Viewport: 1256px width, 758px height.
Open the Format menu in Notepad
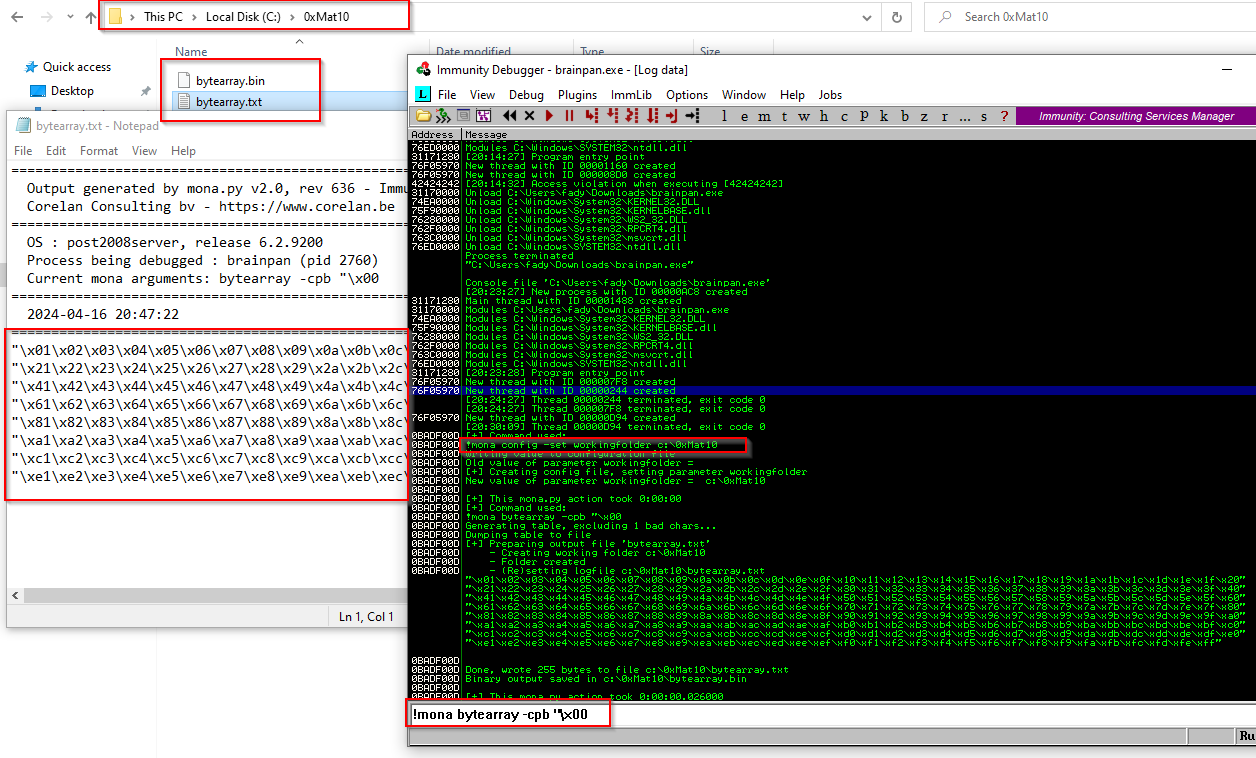tap(99, 151)
